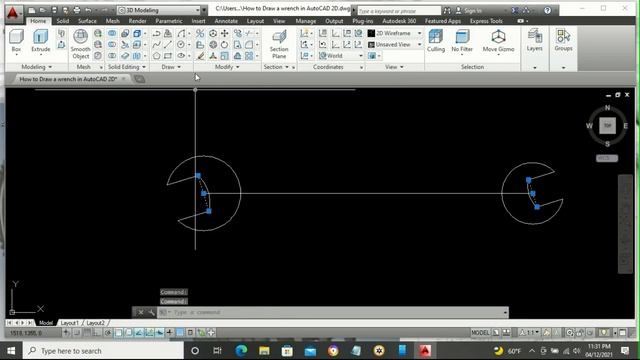Click the search binoculars icon
This screenshot has width=640, height=360.
tap(447, 11)
